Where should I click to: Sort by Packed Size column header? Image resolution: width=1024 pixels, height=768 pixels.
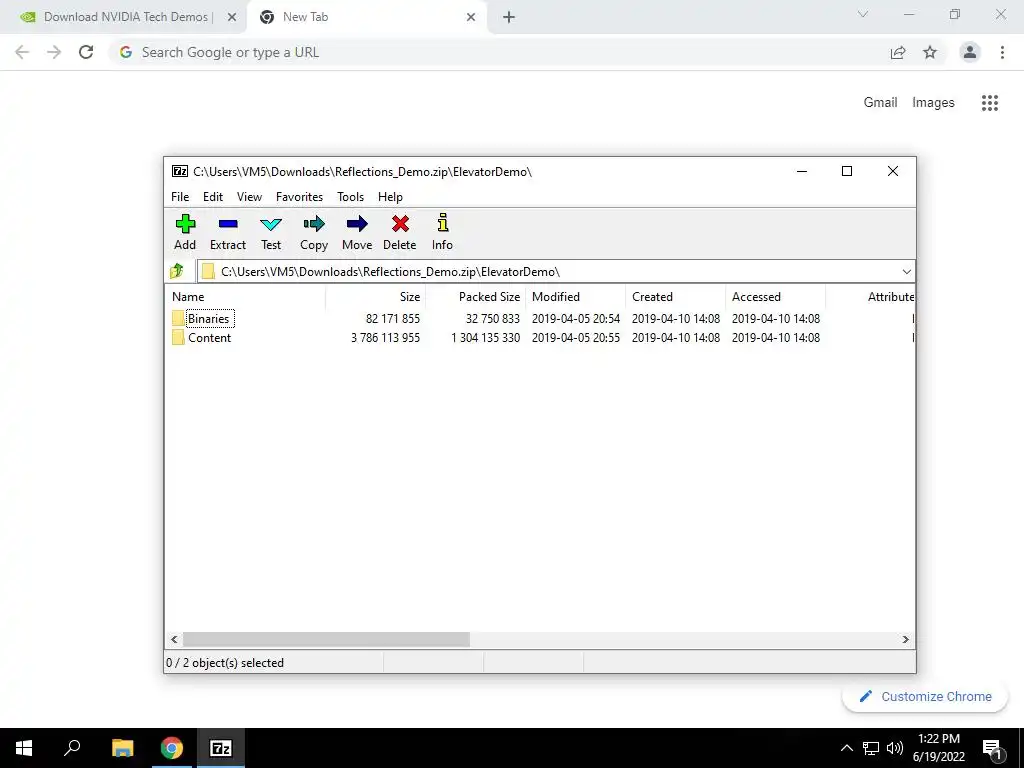(475, 296)
